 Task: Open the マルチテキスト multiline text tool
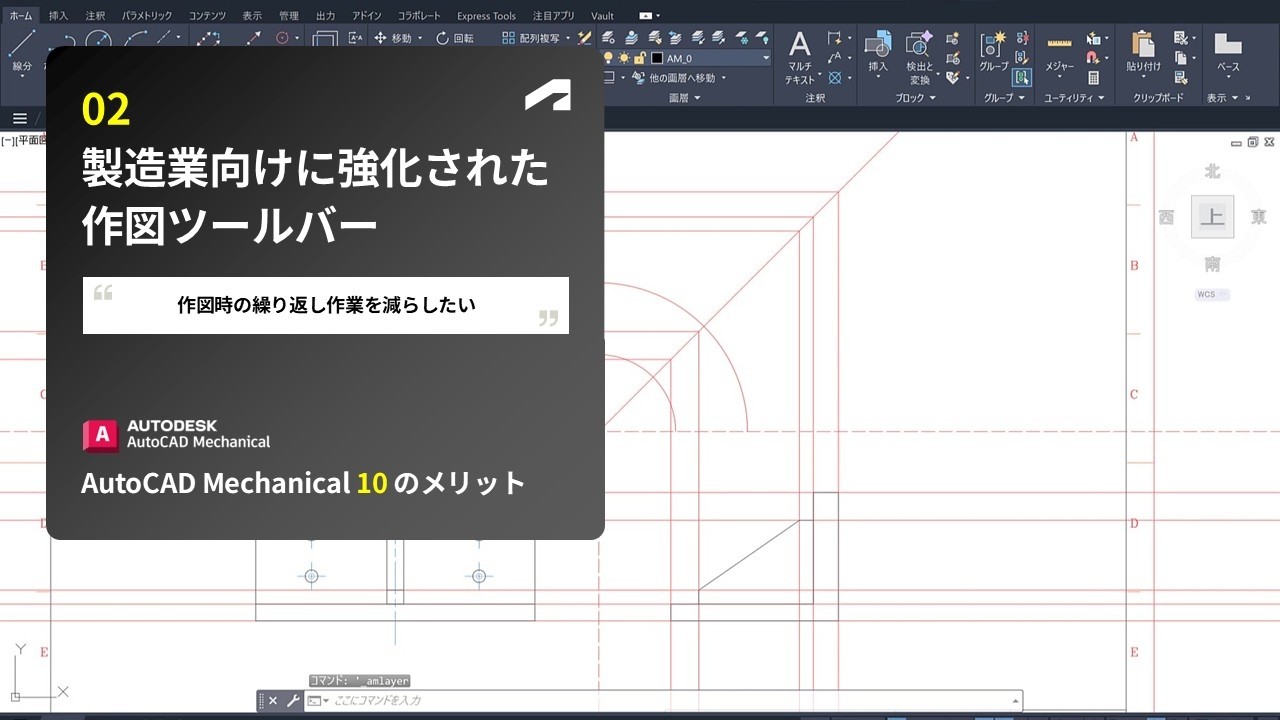799,57
